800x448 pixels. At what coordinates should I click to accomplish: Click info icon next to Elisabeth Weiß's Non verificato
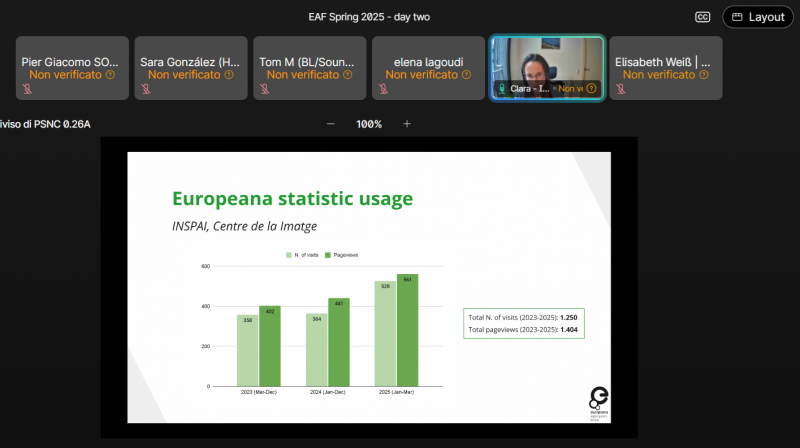click(x=704, y=75)
